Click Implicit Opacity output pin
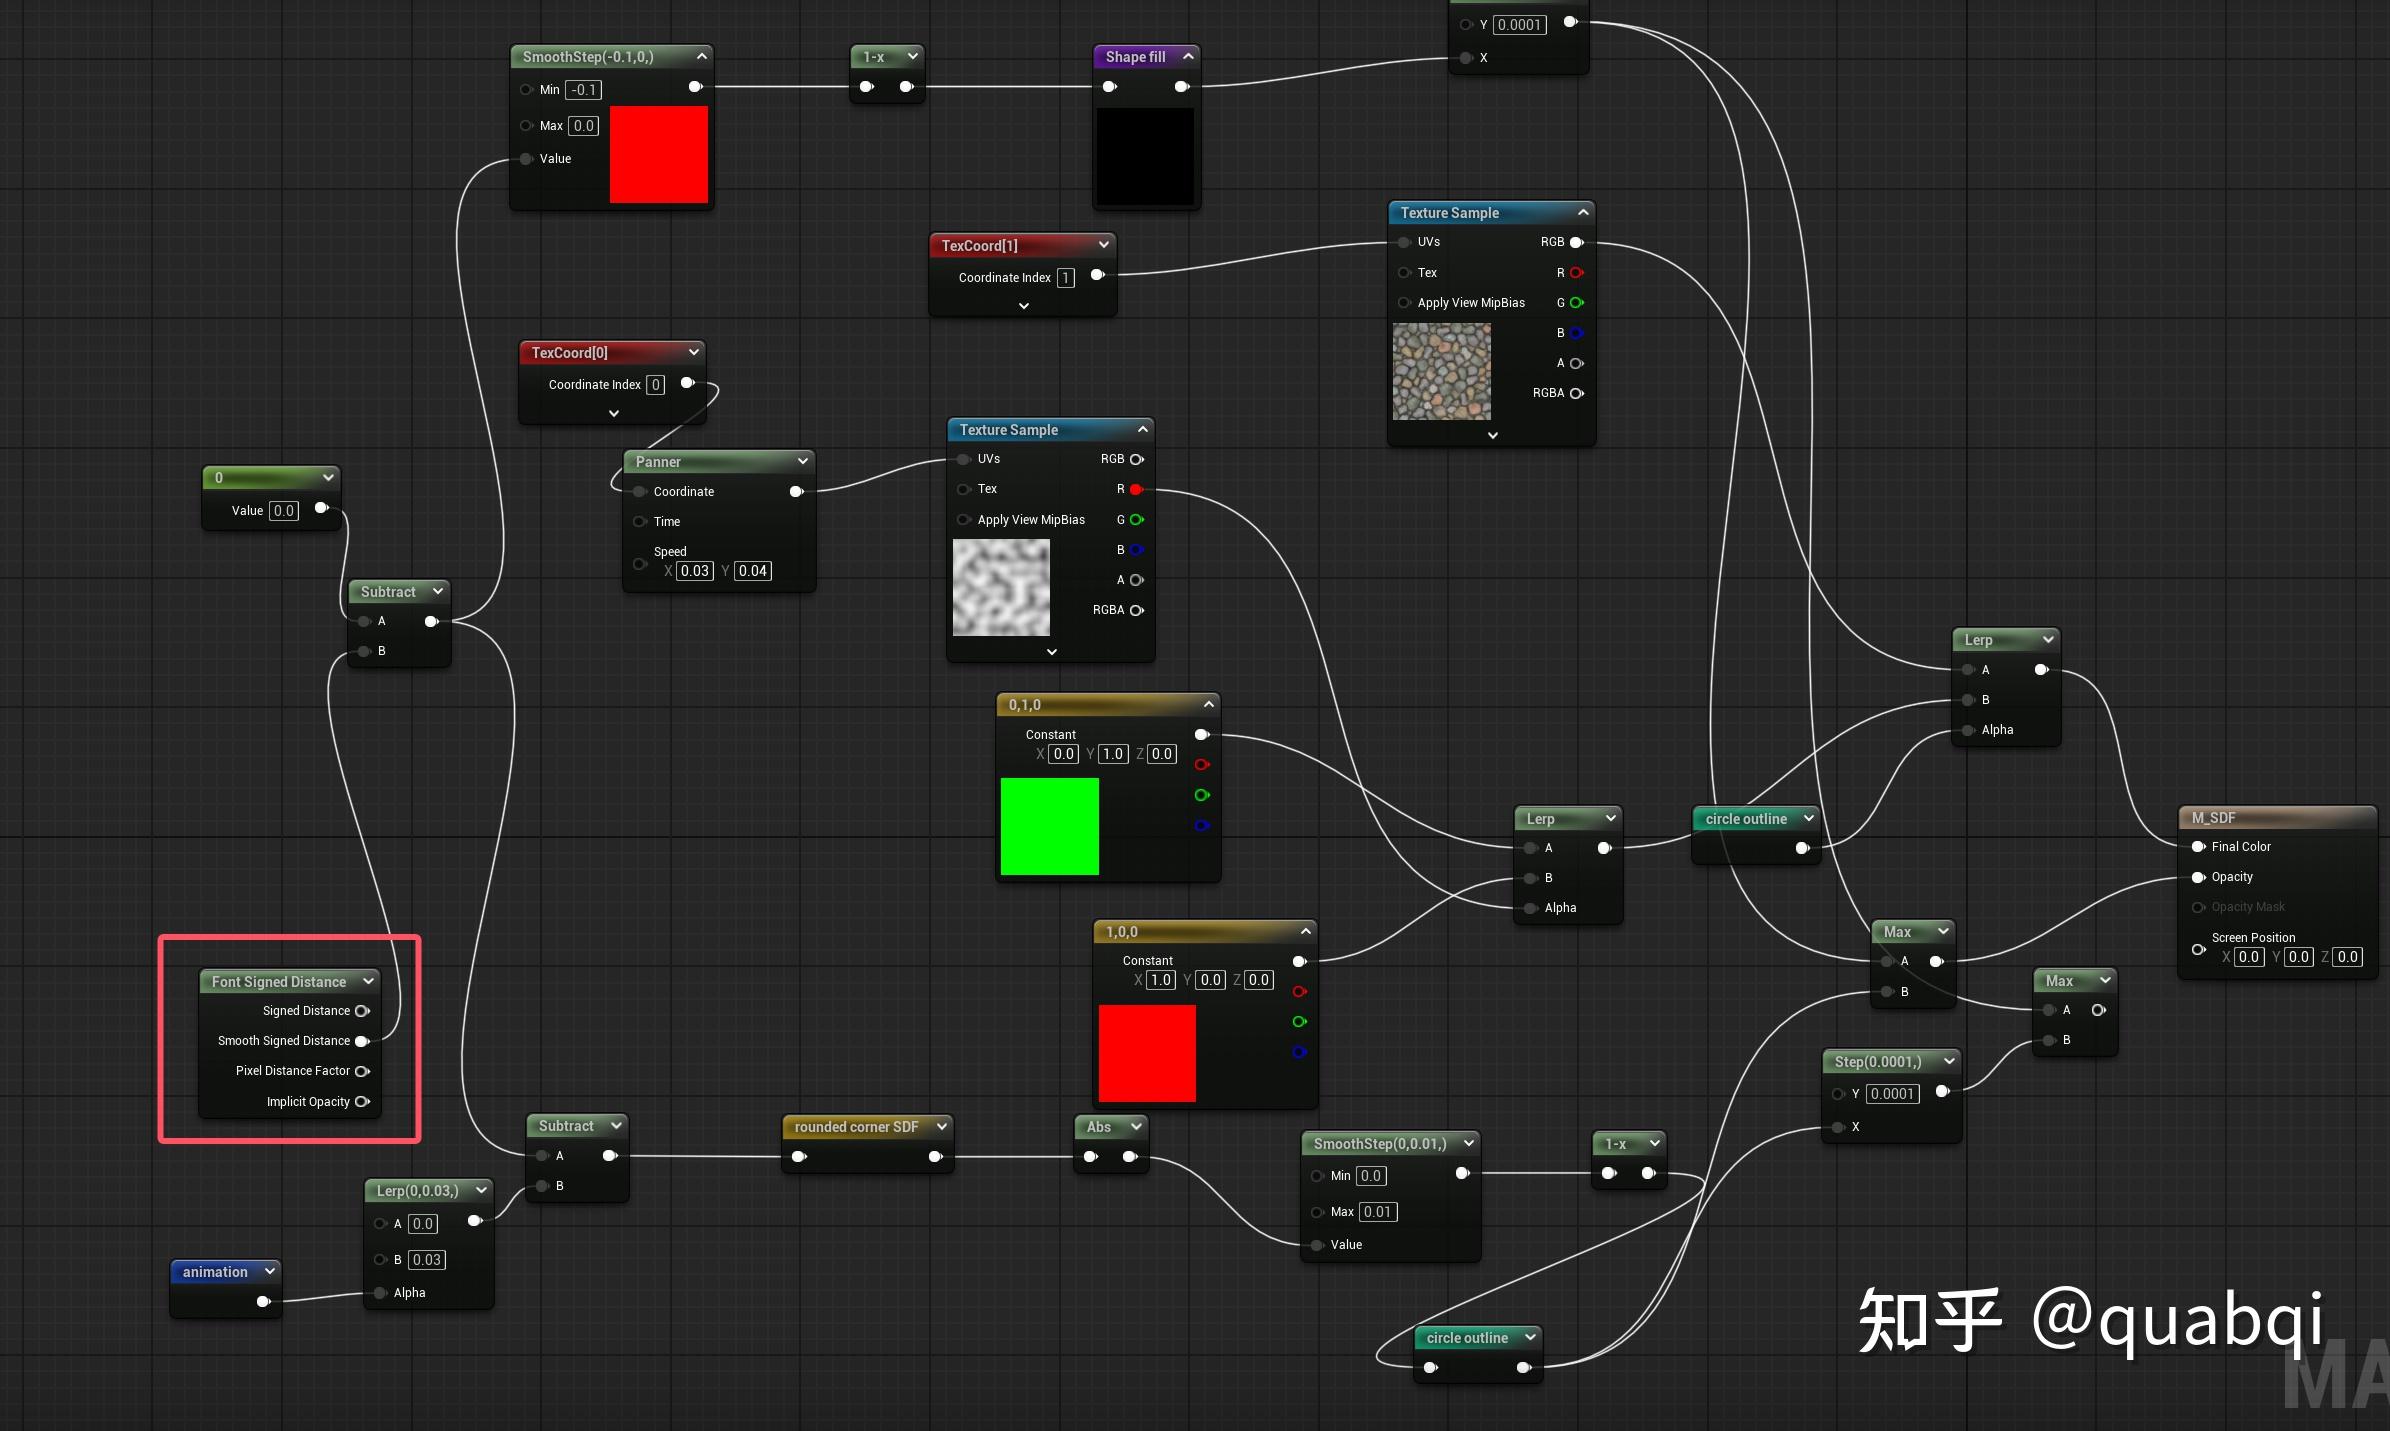This screenshot has height=1431, width=2390. pyautogui.click(x=362, y=1102)
